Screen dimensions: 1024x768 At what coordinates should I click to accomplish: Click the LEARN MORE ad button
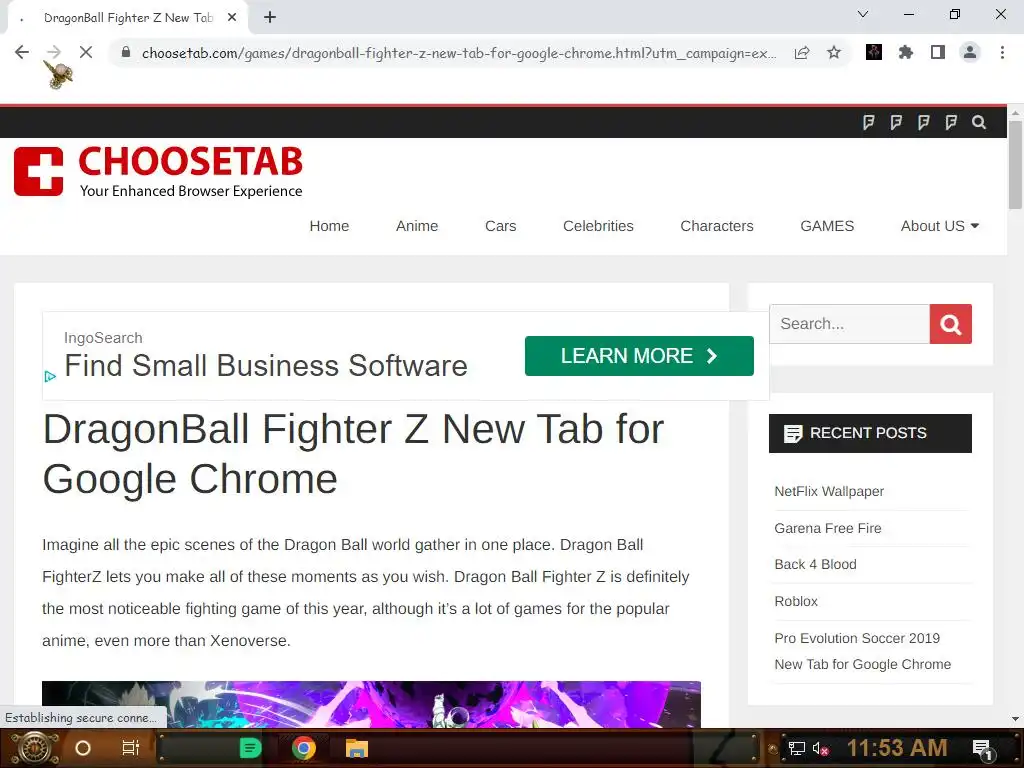[639, 356]
